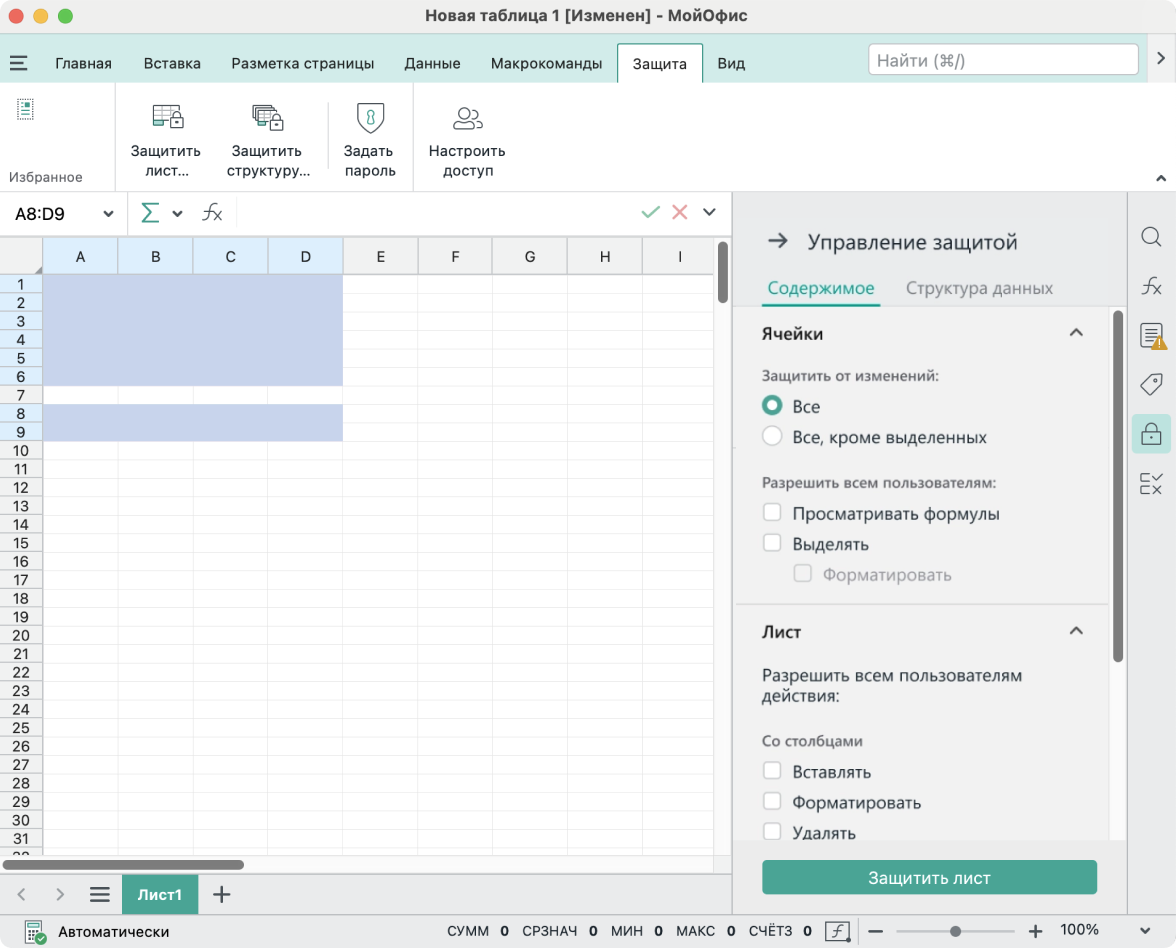
Task: Open the zoom level dropdown
Action: [1145, 931]
